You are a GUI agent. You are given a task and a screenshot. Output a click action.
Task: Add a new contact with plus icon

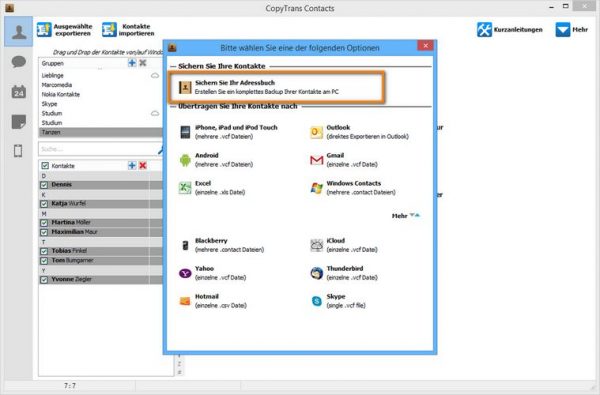click(132, 165)
